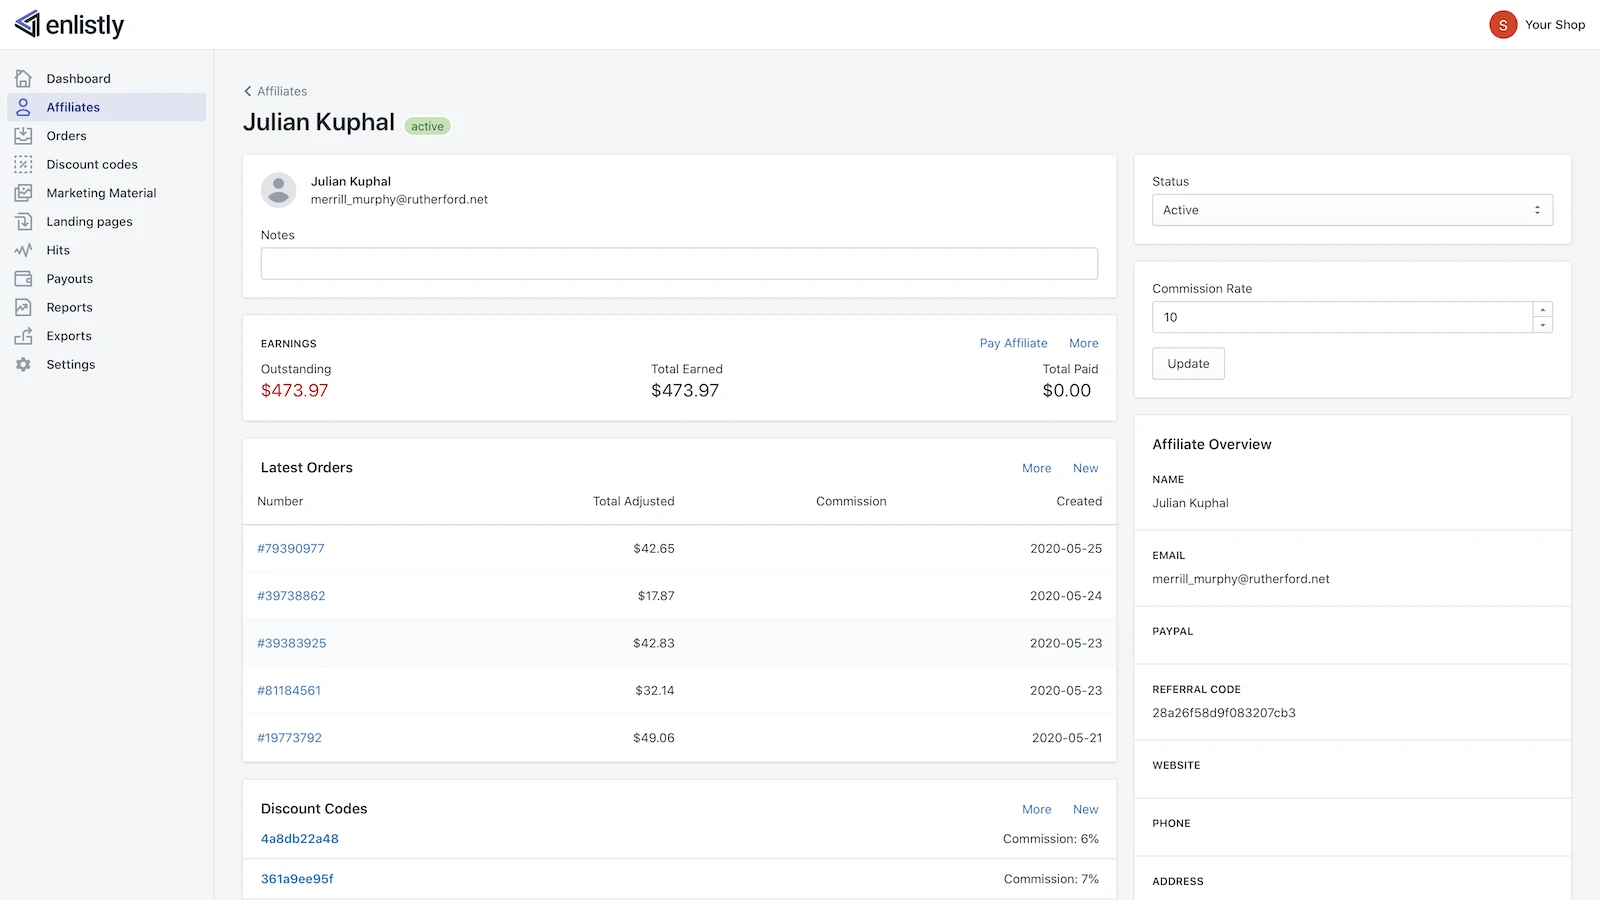
Task: Click the Pay Affiliate link
Action: 1013,343
